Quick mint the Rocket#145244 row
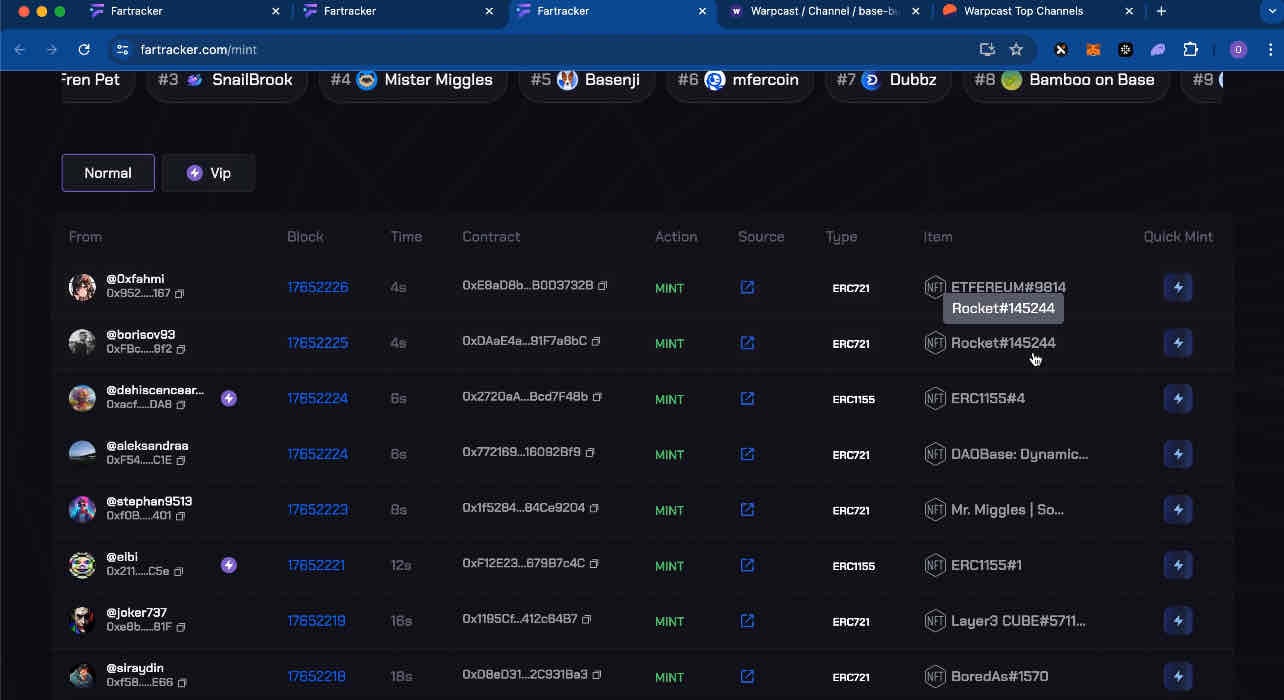1284x700 pixels. coord(1178,343)
